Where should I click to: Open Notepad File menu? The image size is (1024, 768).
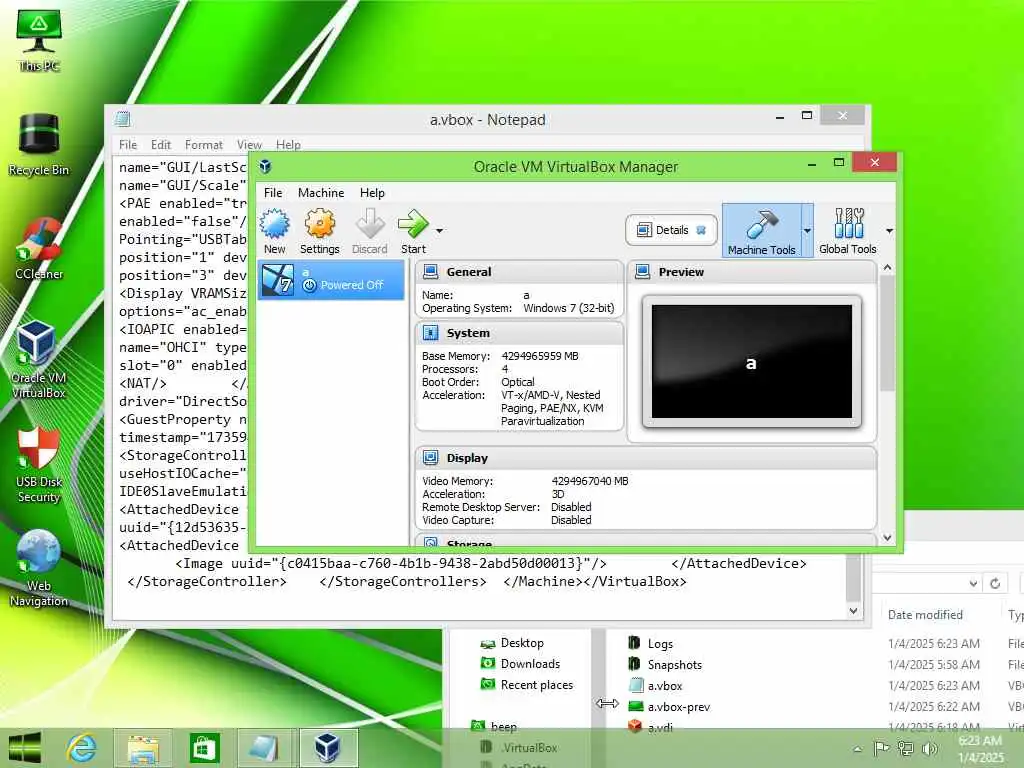pyautogui.click(x=128, y=144)
